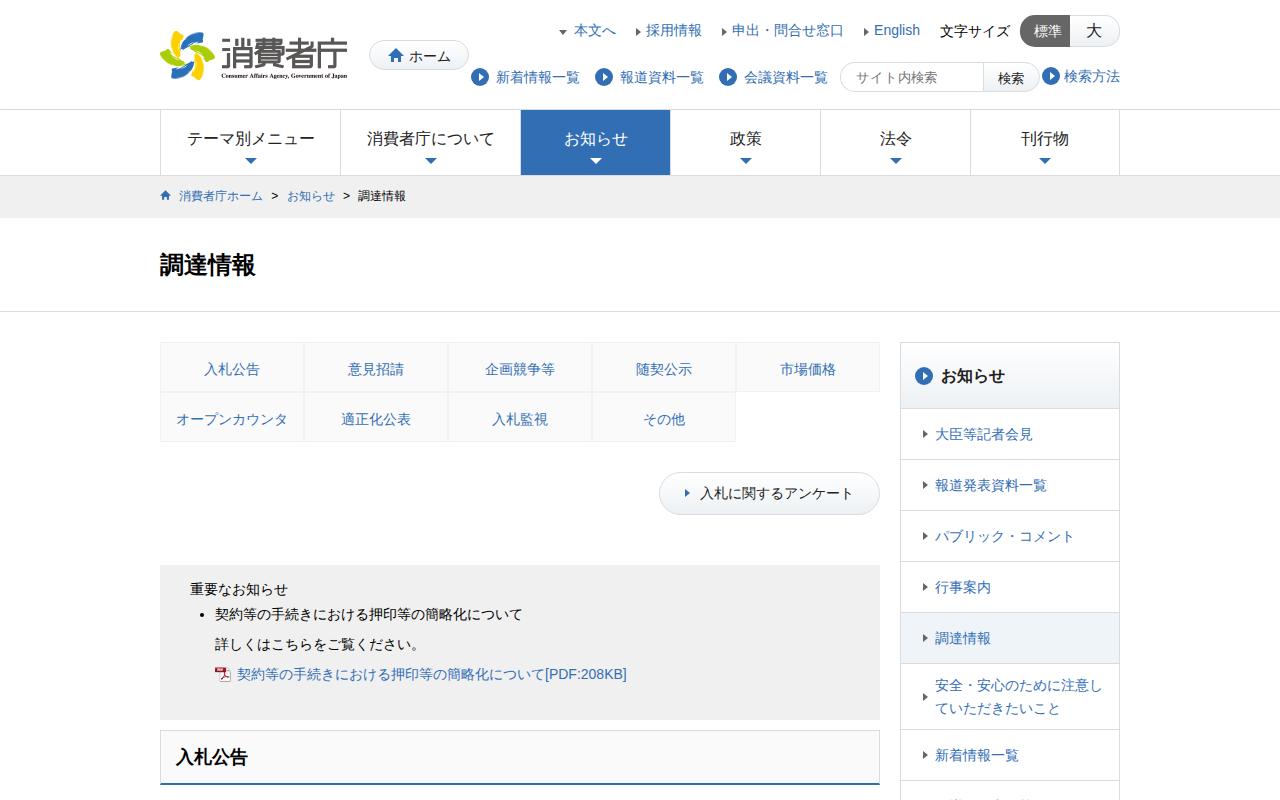Click the arrow icon beside 新着情報一覧 in header
The image size is (1280, 800).
point(480,77)
